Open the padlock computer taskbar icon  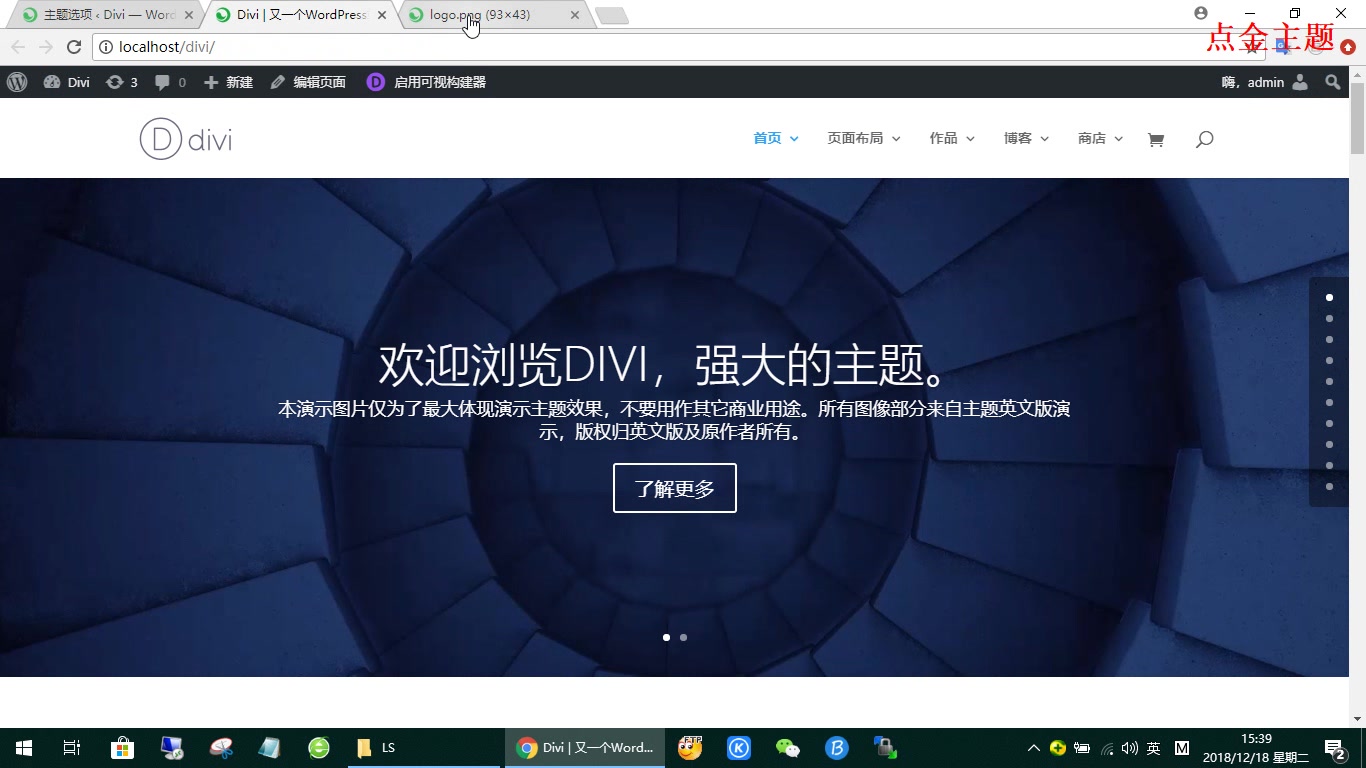[886, 748]
